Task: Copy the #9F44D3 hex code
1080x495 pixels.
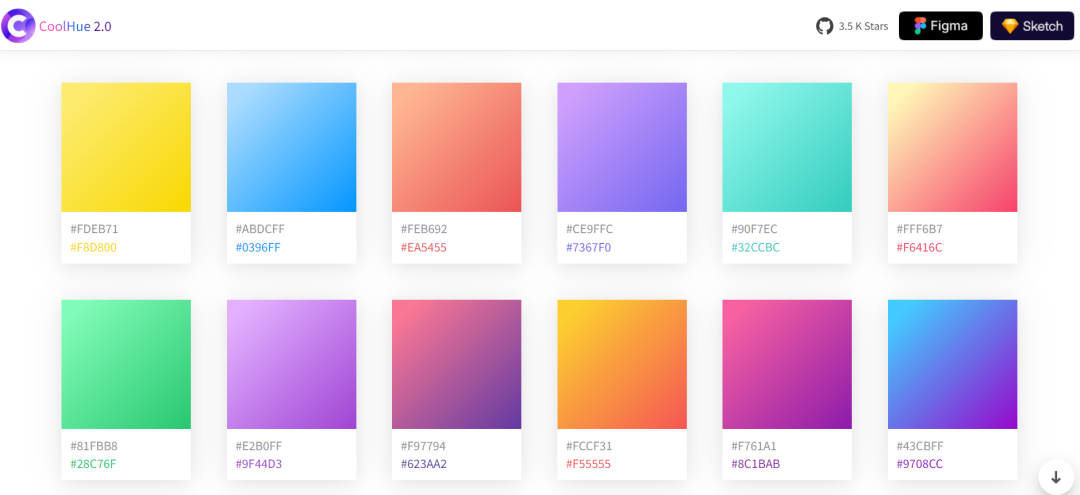Action: coord(259,464)
